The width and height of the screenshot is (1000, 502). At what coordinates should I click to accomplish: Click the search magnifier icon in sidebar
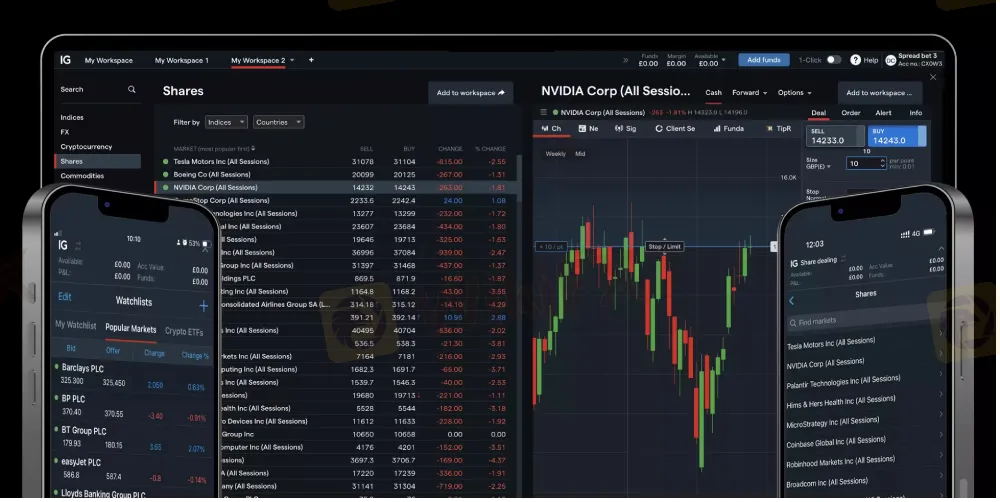point(131,90)
